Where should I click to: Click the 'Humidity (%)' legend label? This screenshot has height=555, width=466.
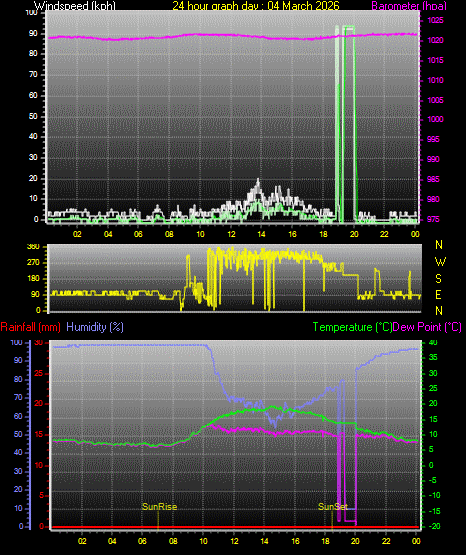click(95, 327)
